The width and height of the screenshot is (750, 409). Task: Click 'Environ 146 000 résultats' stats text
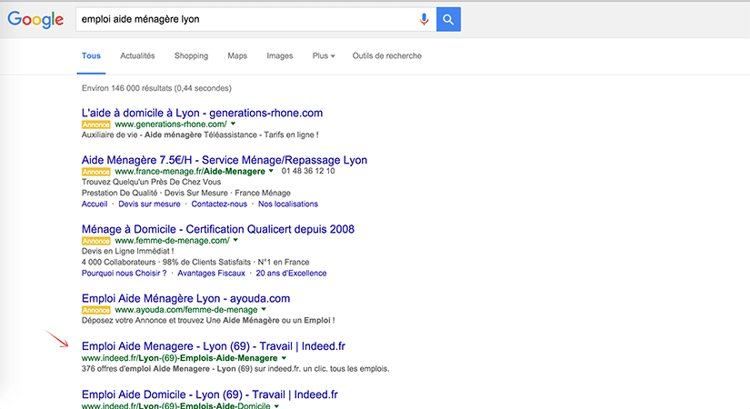pos(156,88)
